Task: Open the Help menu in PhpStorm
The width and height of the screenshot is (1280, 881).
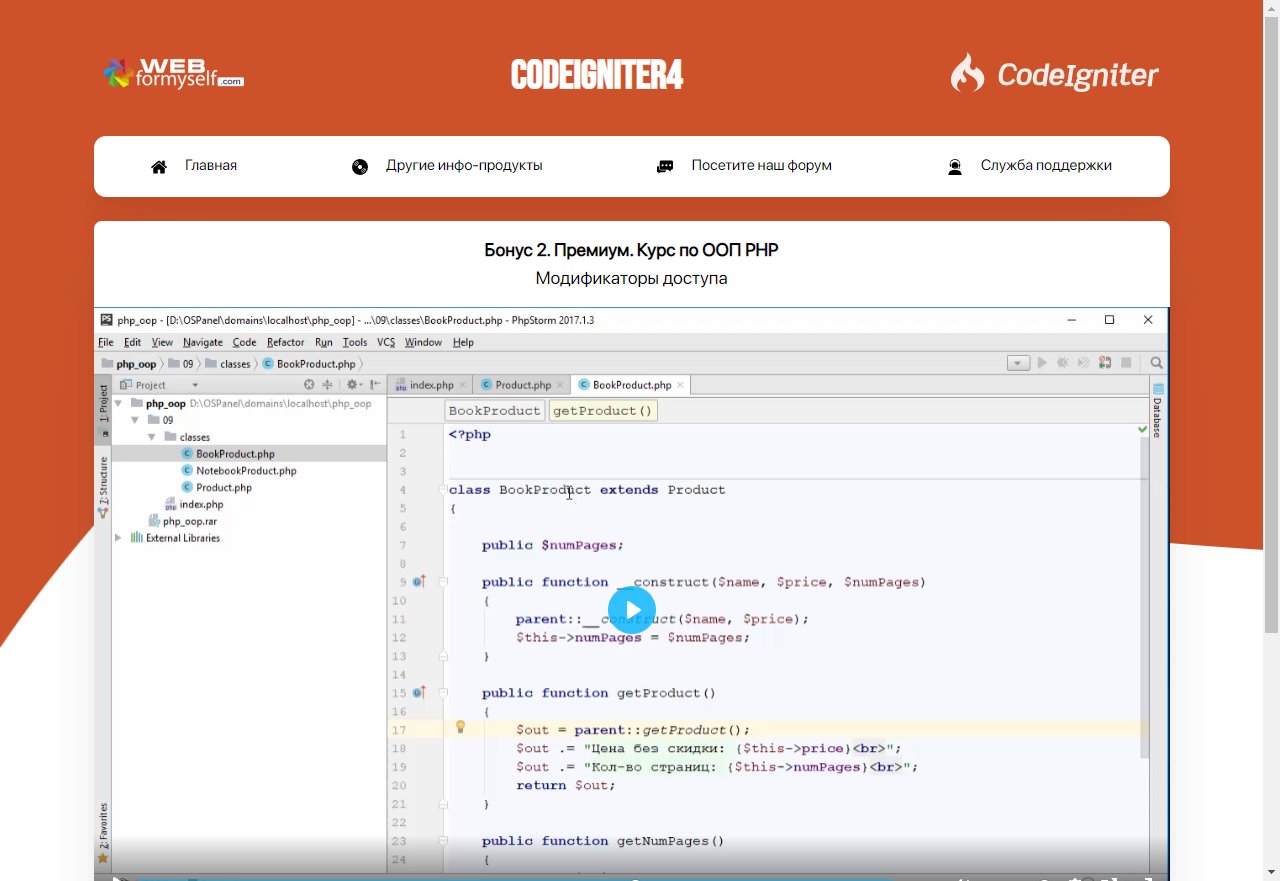Action: pyautogui.click(x=463, y=342)
